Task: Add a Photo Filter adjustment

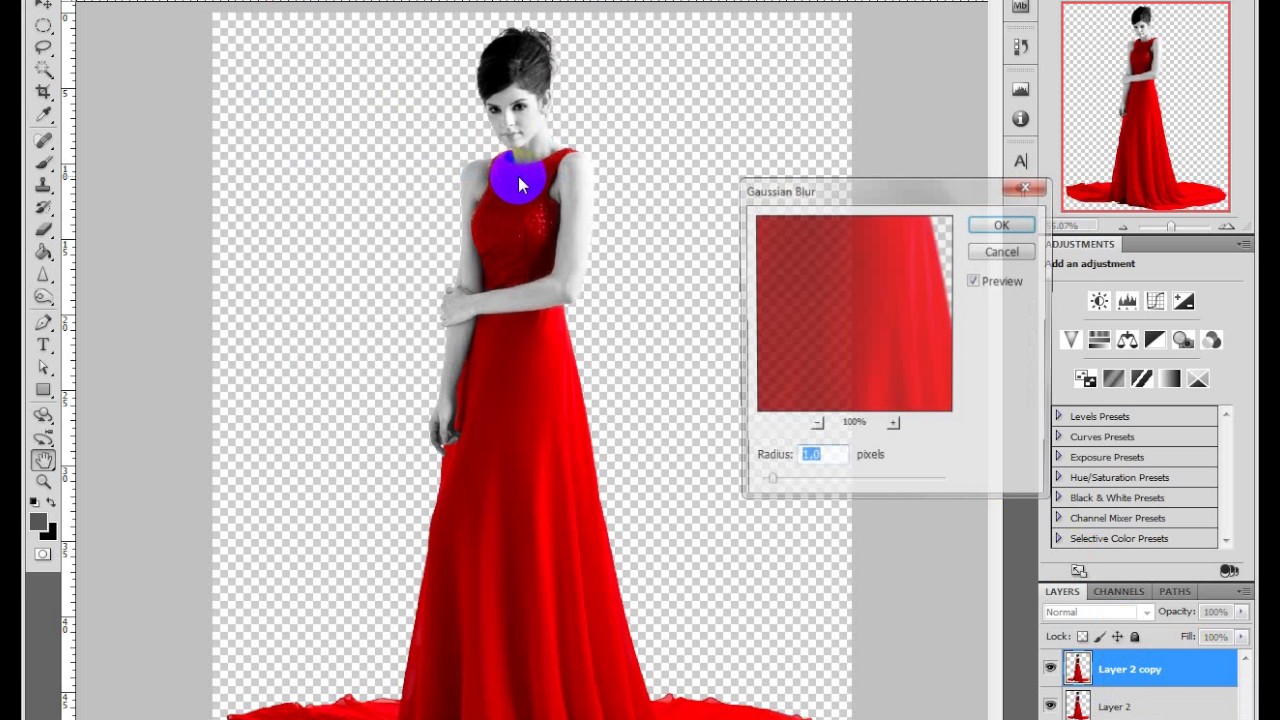Action: click(1183, 340)
